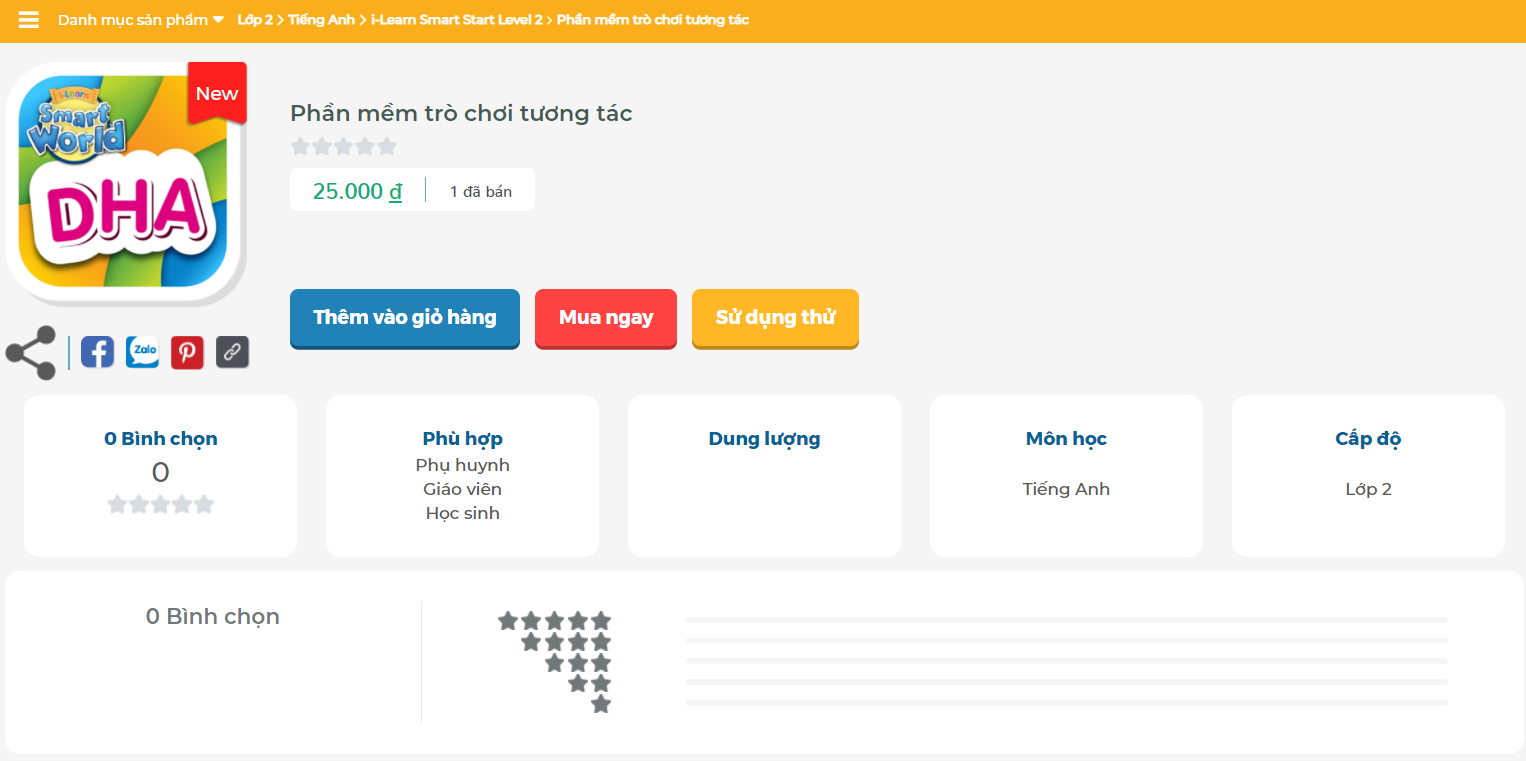Click the product title heading
This screenshot has width=1526, height=761.
pos(461,113)
